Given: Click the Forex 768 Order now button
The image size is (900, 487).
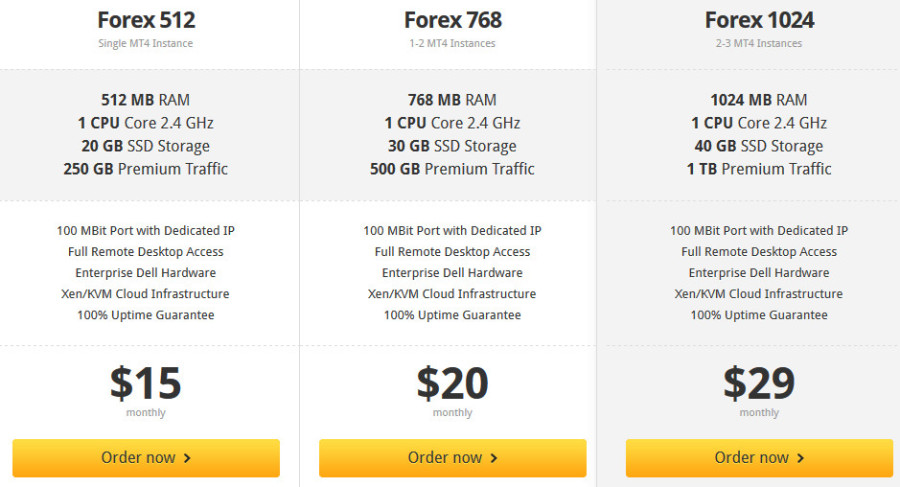Looking at the screenshot, I should pos(452,458).
